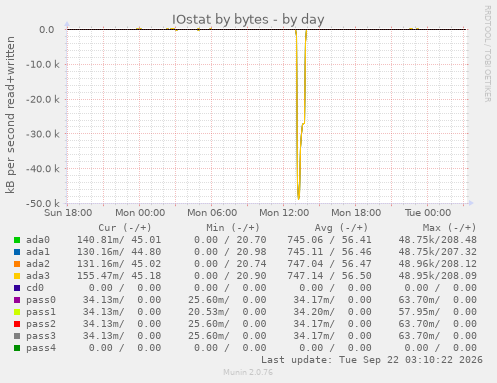Click the pass1 max value '57.95m/ 0.00'

click(437, 312)
